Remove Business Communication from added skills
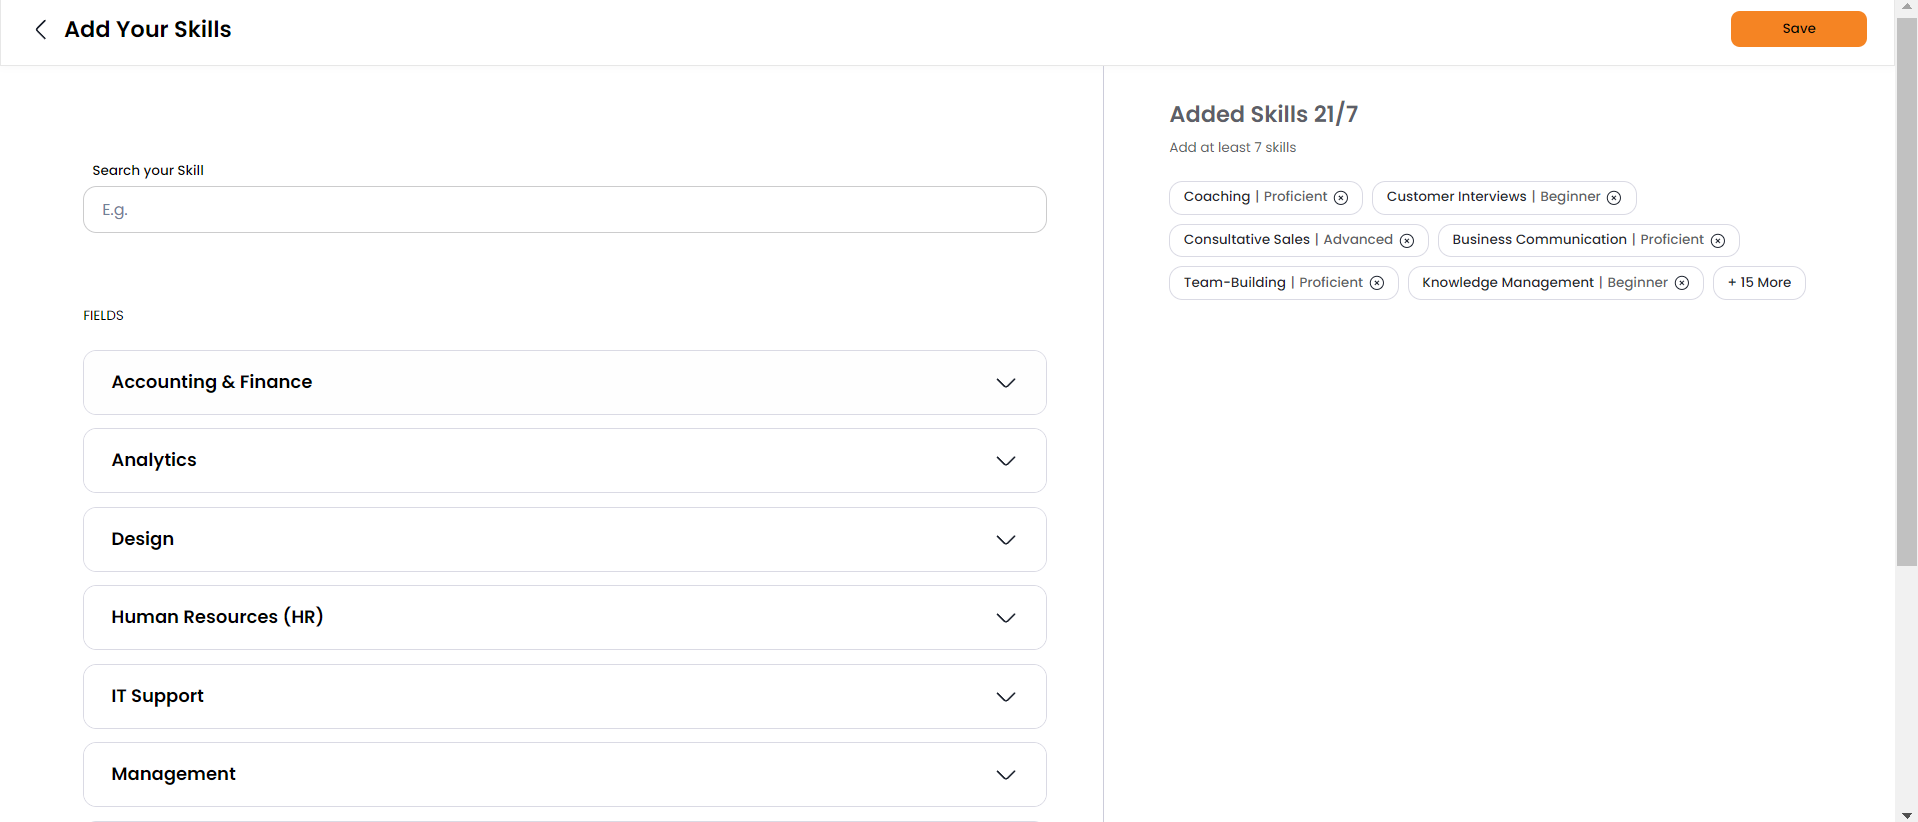1918x822 pixels. click(1718, 241)
